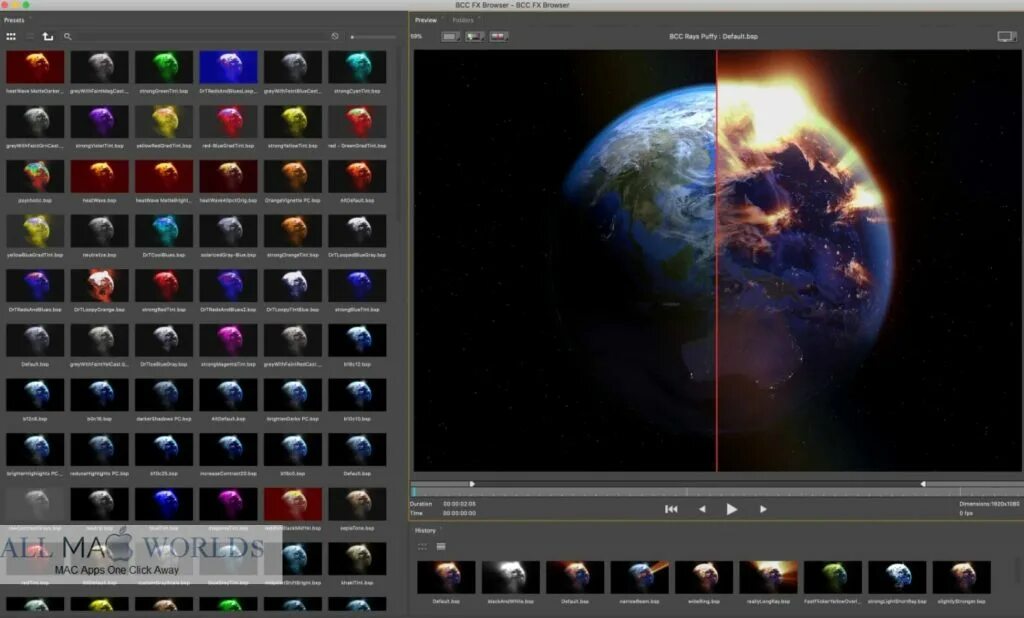Select red-BlueGradTint.bap preset thumbnail
Image resolution: width=1024 pixels, height=618 pixels.
(228, 122)
